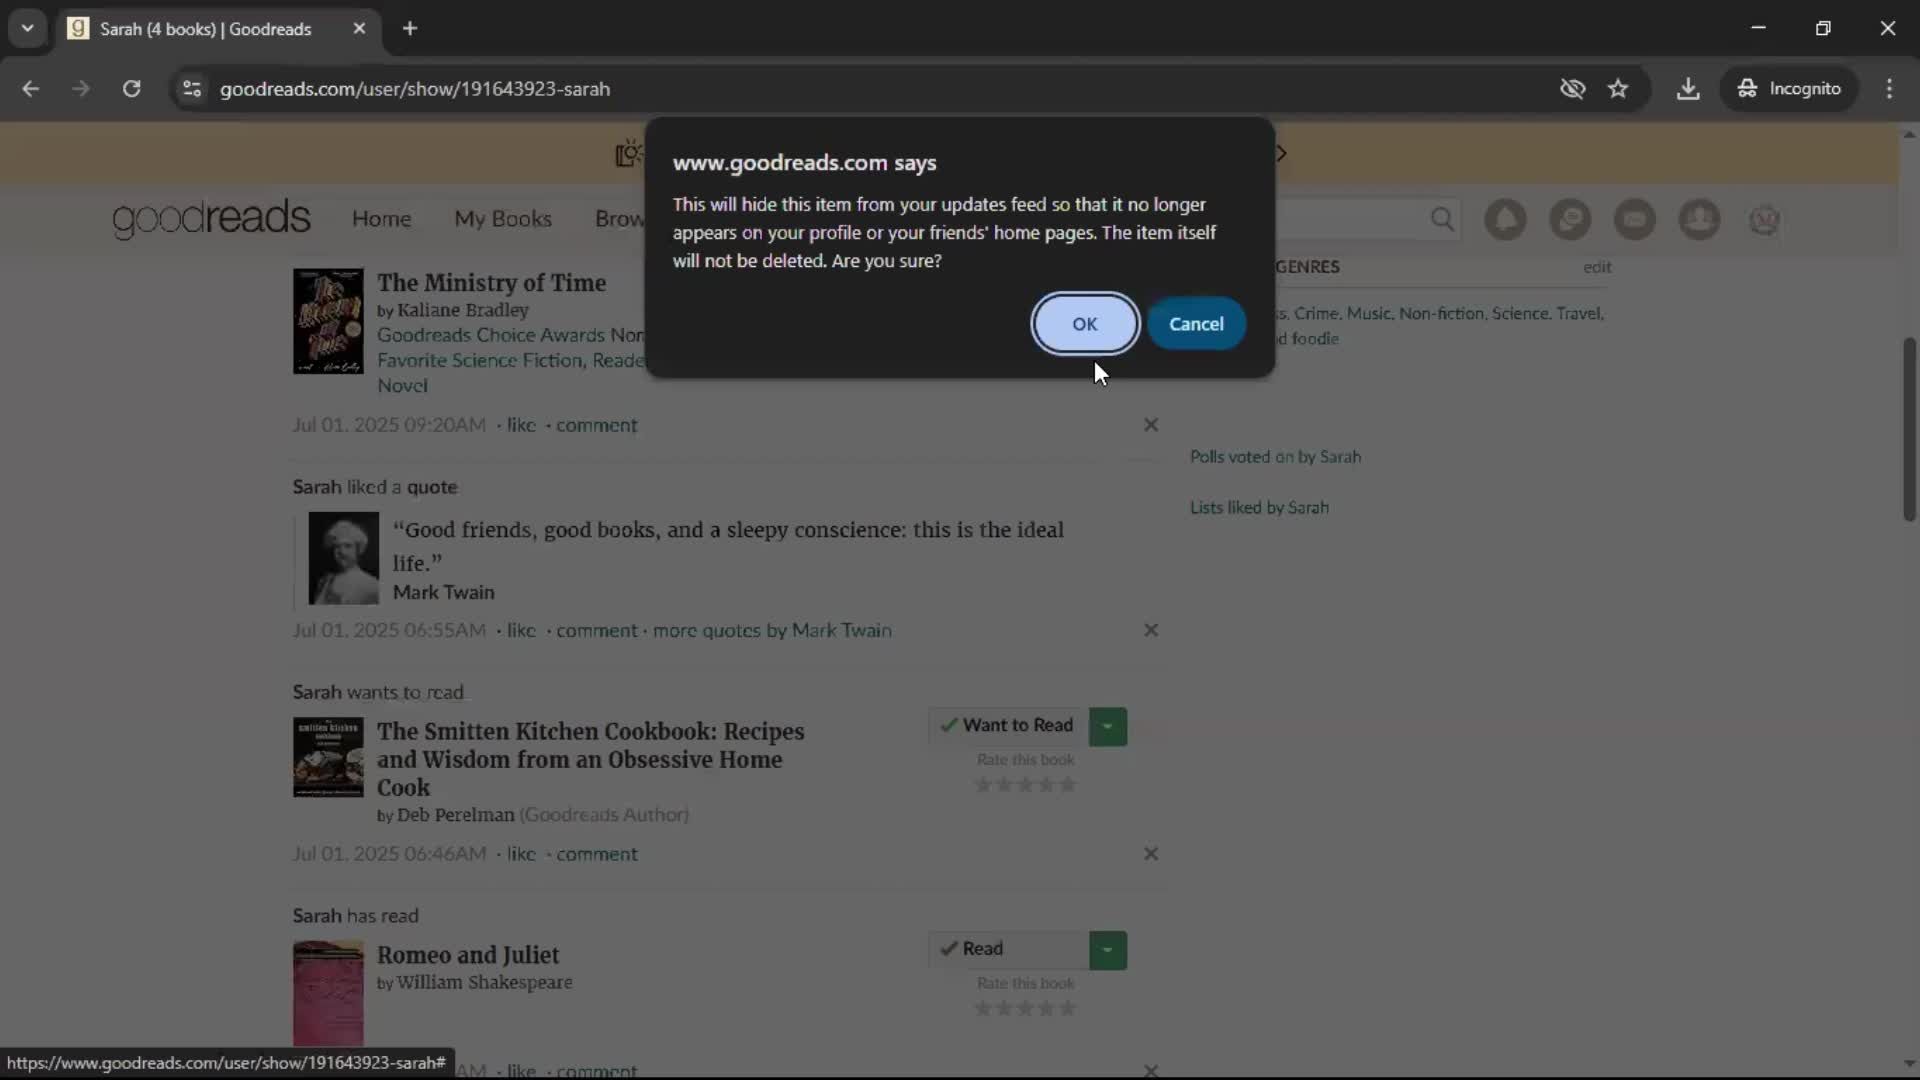Cancel the hide-item dialog
This screenshot has height=1080, width=1920.
1196,324
